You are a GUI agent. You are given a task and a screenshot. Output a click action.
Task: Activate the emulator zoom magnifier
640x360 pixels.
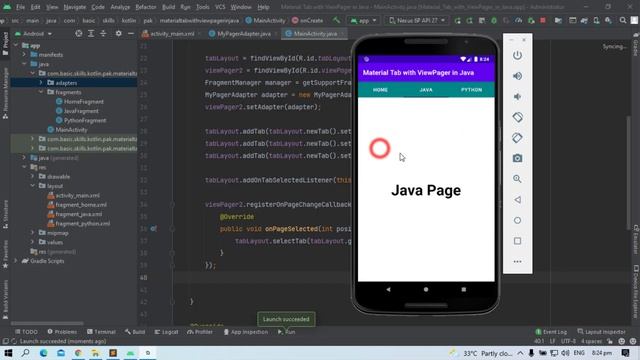(x=517, y=179)
